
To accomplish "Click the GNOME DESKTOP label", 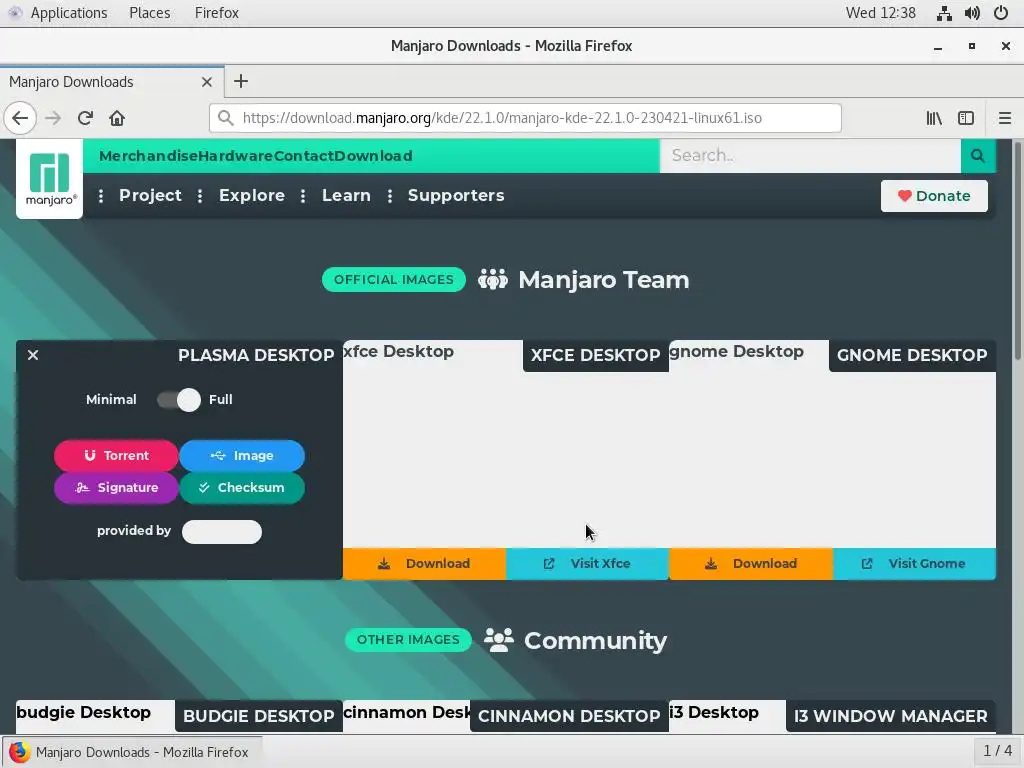I will pyautogui.click(x=912, y=355).
